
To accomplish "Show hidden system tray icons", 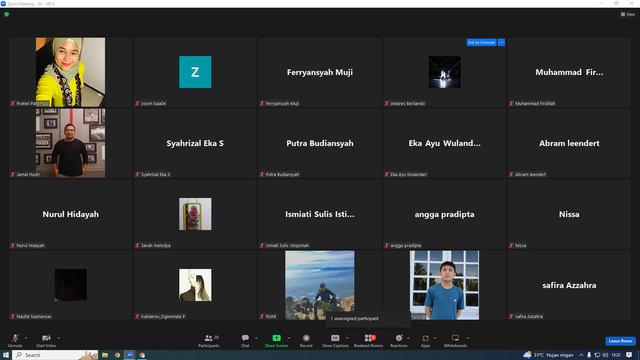I will click(581, 355).
